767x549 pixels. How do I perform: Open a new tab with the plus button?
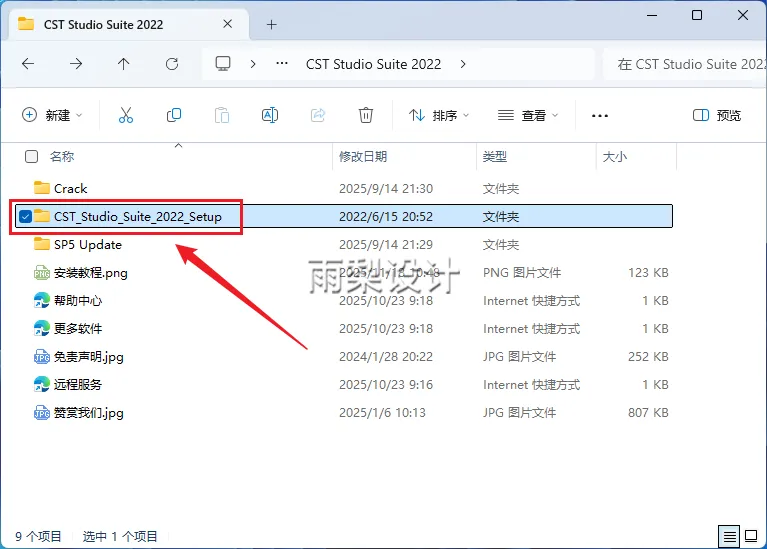click(271, 24)
